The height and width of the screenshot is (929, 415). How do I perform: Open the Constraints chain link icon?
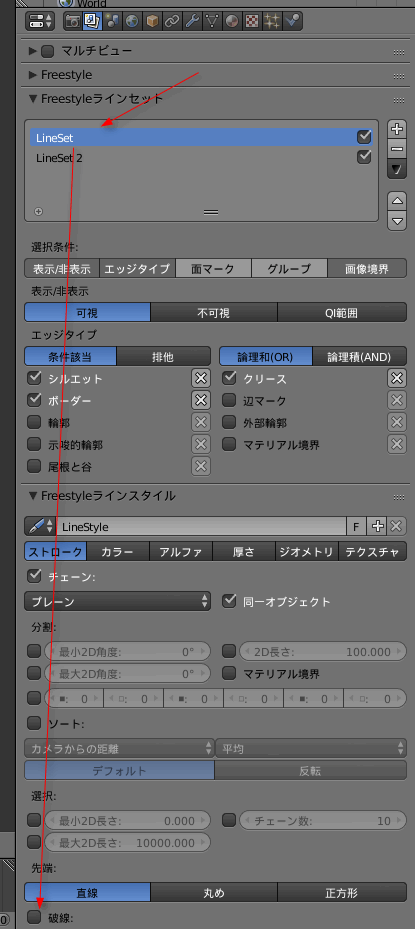coord(171,22)
